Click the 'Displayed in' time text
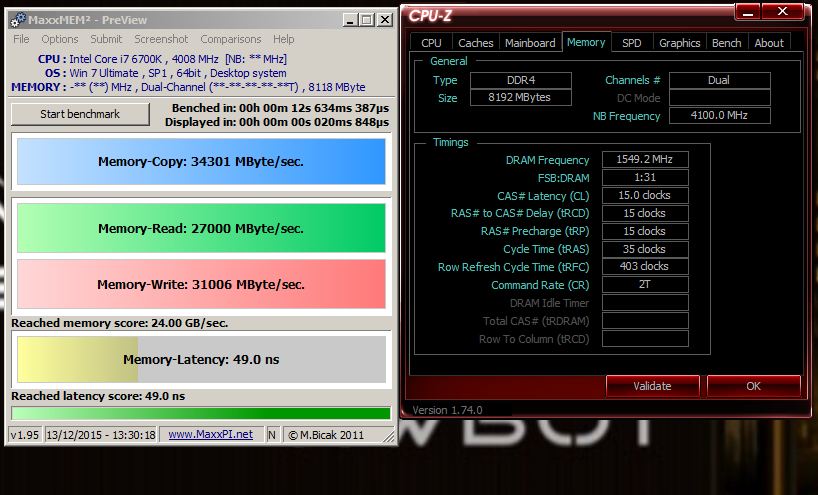Image resolution: width=818 pixels, height=495 pixels. tap(277, 122)
